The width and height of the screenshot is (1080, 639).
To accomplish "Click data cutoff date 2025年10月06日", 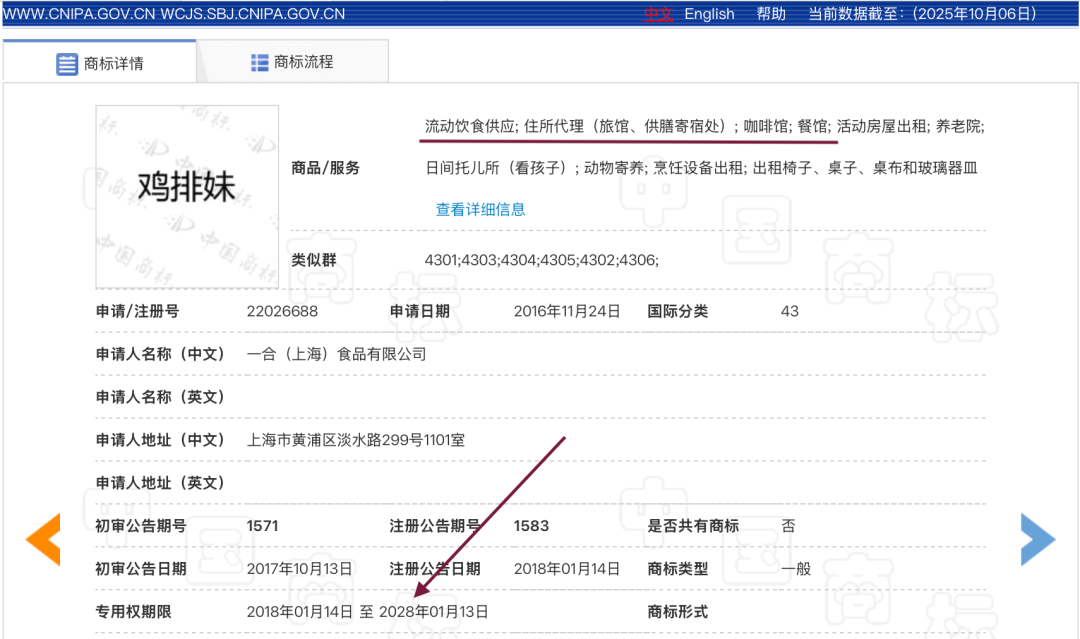I will click(974, 14).
